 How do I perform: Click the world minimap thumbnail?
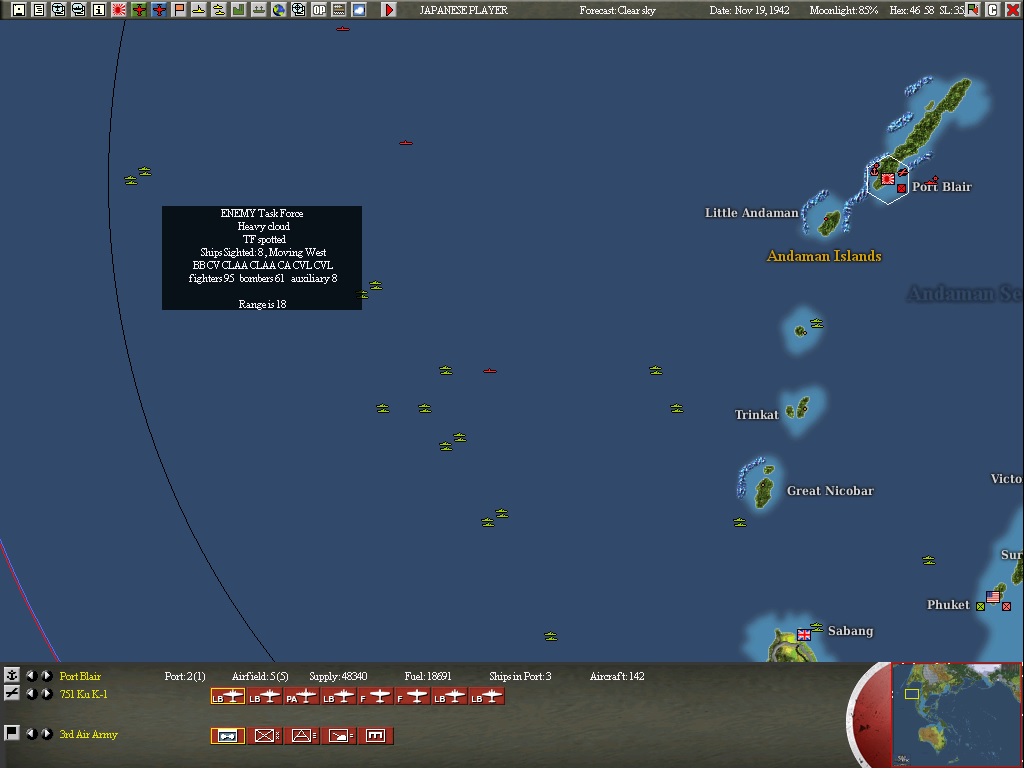[x=957, y=714]
